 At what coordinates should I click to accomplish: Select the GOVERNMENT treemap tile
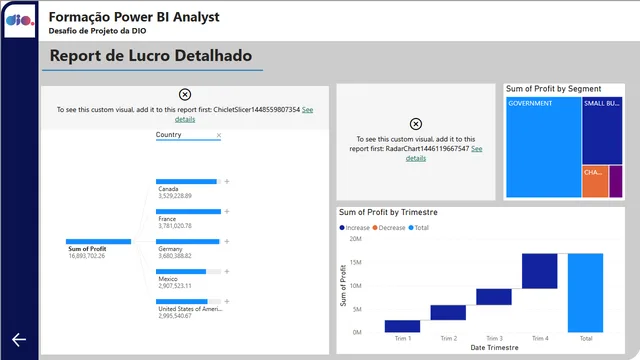coord(543,147)
